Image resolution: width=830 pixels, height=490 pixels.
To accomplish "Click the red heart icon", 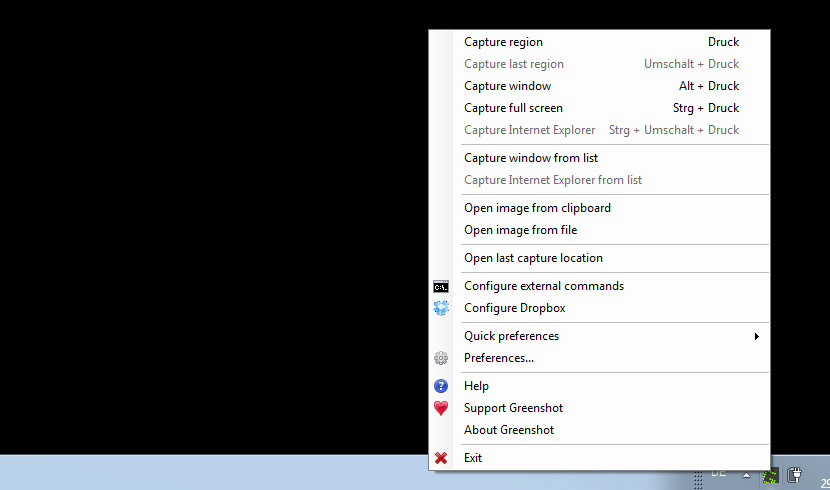I will 441,408.
